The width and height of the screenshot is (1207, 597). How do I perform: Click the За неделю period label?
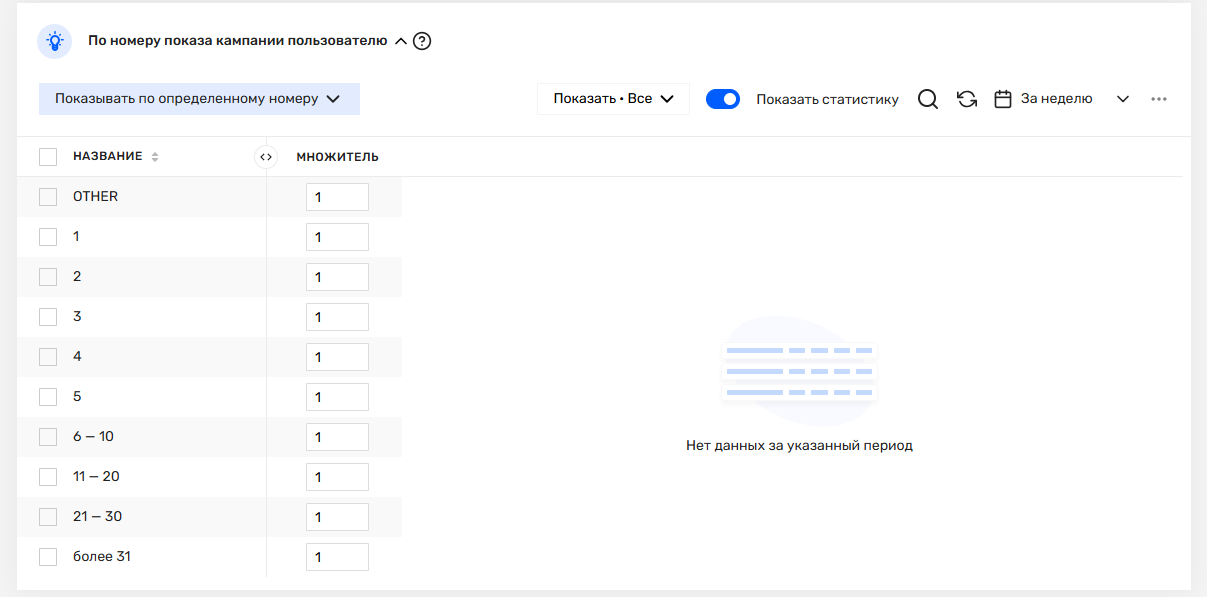1056,99
